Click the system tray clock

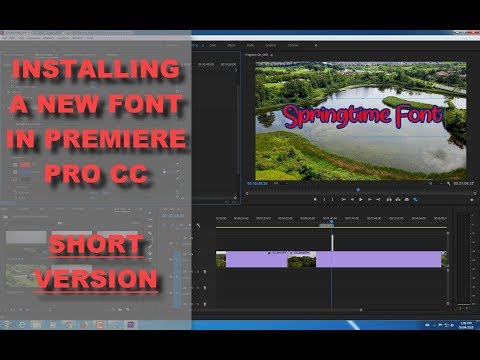[x=466, y=325]
